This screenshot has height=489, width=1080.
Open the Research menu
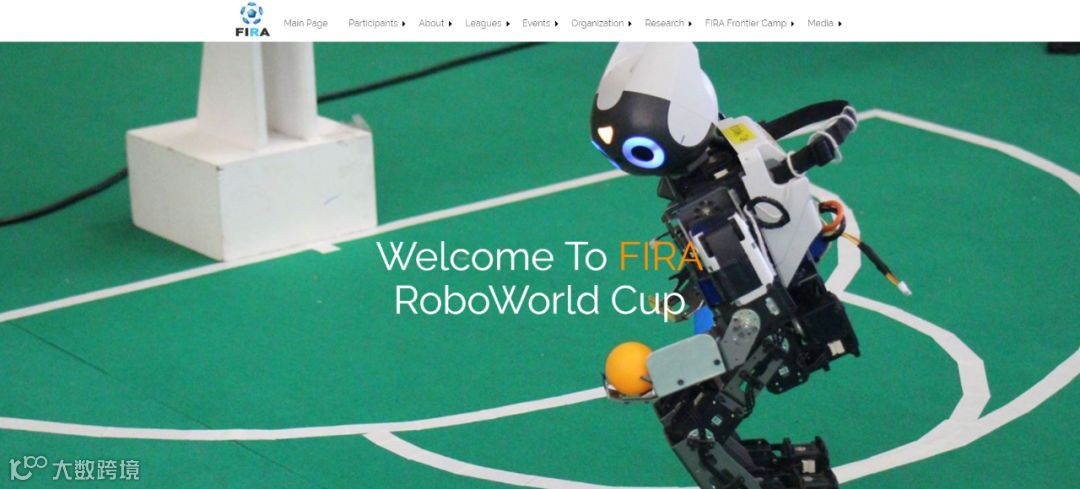pyautogui.click(x=664, y=23)
